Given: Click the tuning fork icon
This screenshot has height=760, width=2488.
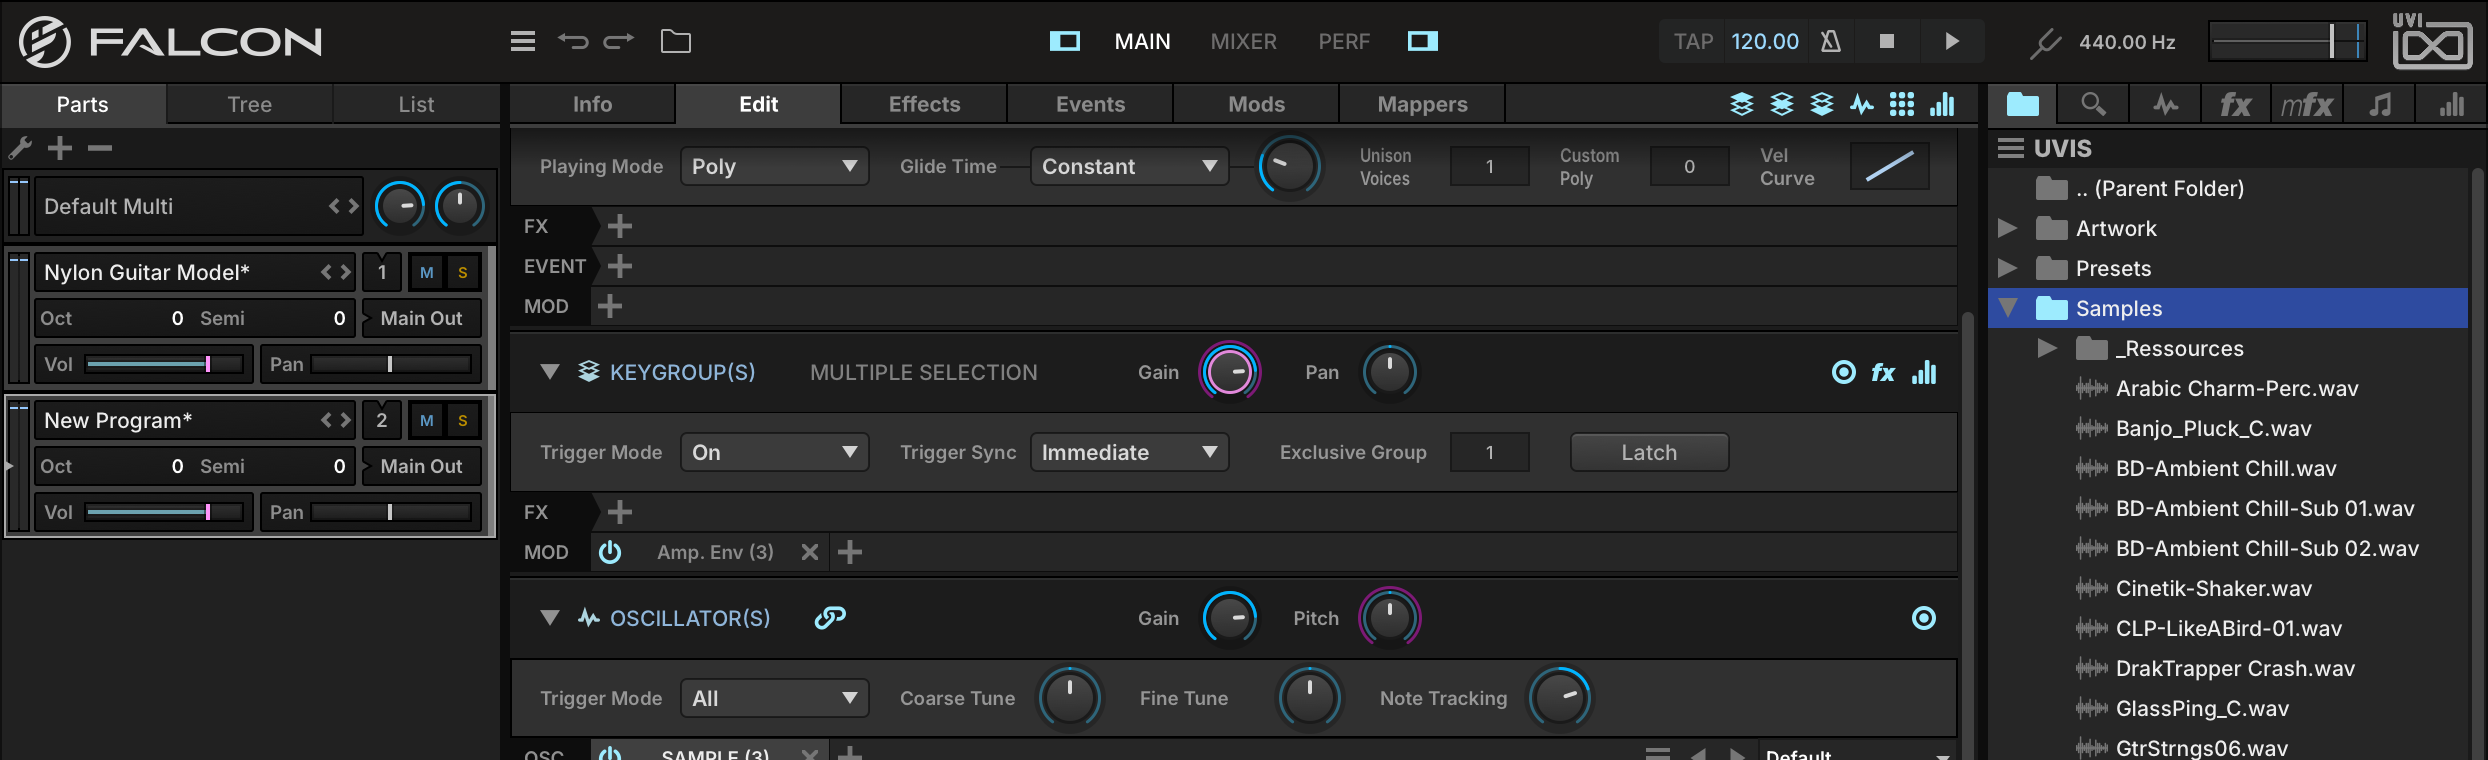Looking at the screenshot, I should pyautogui.click(x=2046, y=42).
